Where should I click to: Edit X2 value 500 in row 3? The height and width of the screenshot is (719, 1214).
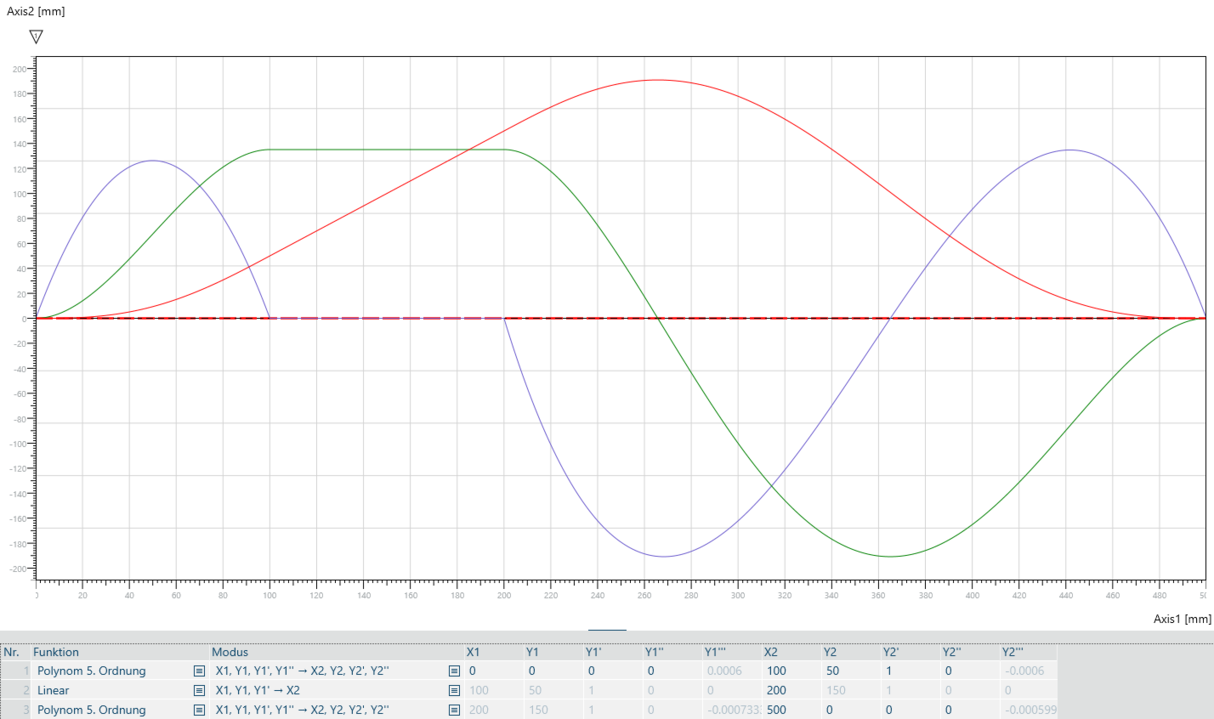tap(777, 710)
